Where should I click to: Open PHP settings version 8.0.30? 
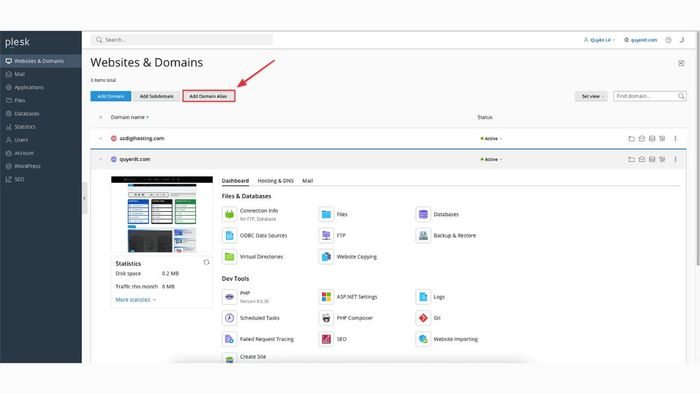click(x=246, y=297)
